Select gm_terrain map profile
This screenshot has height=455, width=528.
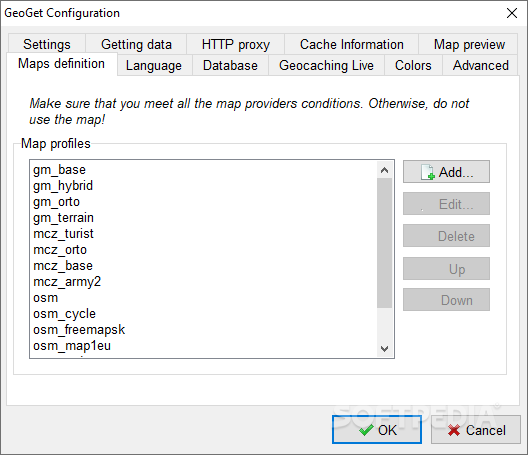(x=204, y=218)
